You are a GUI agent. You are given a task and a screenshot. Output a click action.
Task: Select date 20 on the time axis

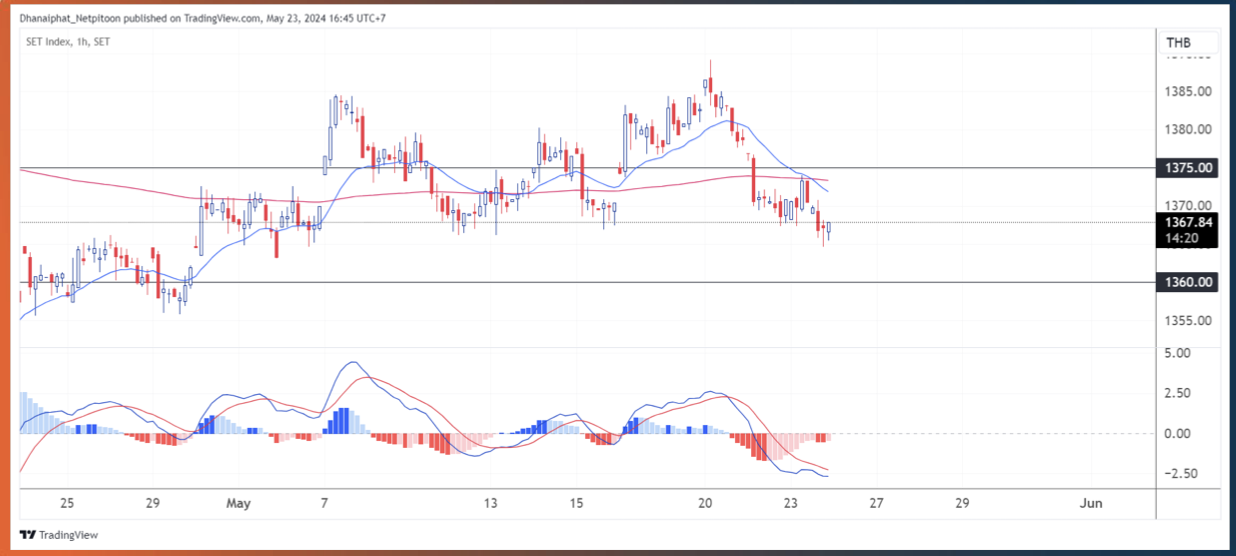[x=705, y=503]
